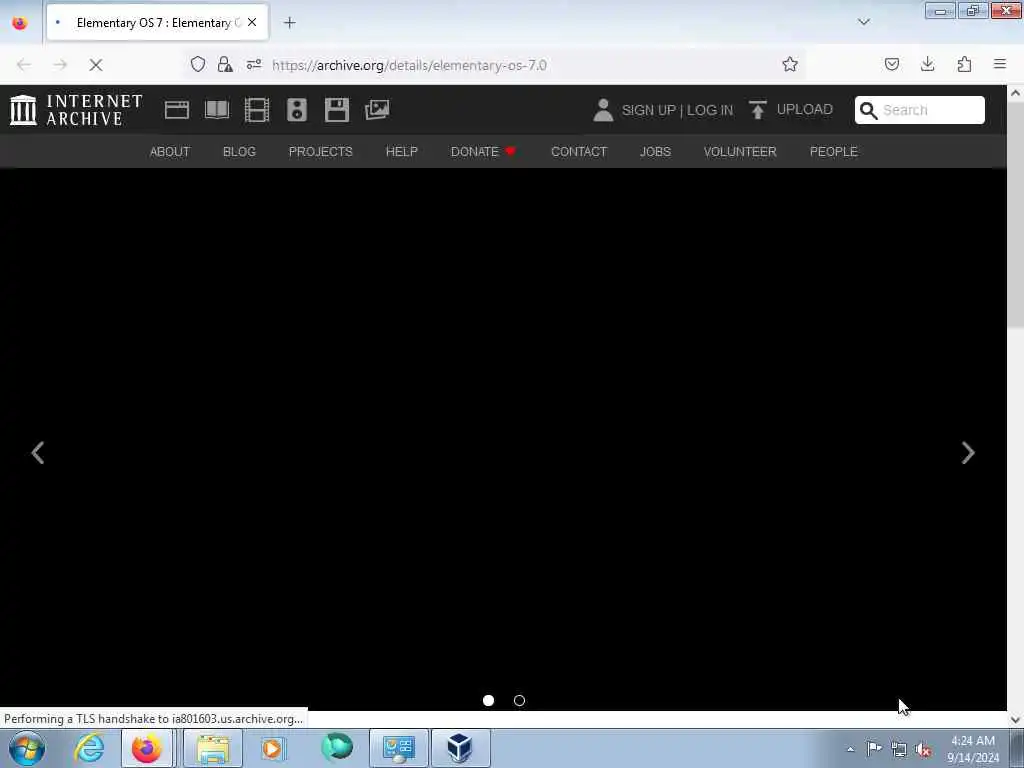Open the BLOG menu item
The width and height of the screenshot is (1024, 768).
click(239, 152)
